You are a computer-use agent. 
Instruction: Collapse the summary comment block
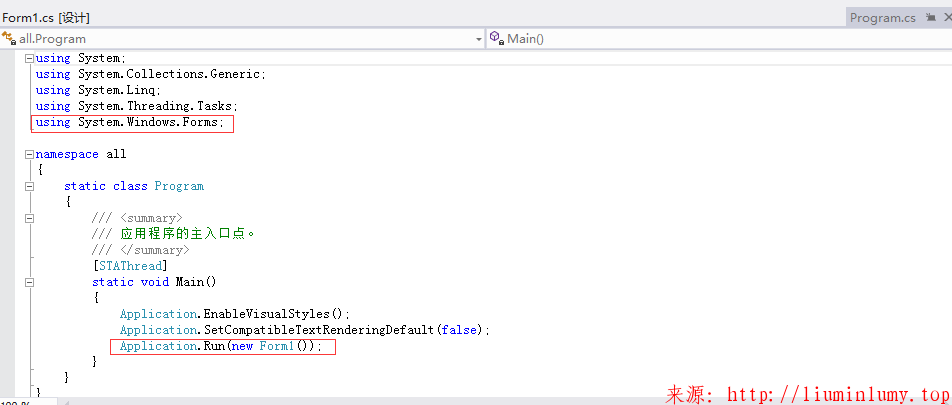[29, 218]
